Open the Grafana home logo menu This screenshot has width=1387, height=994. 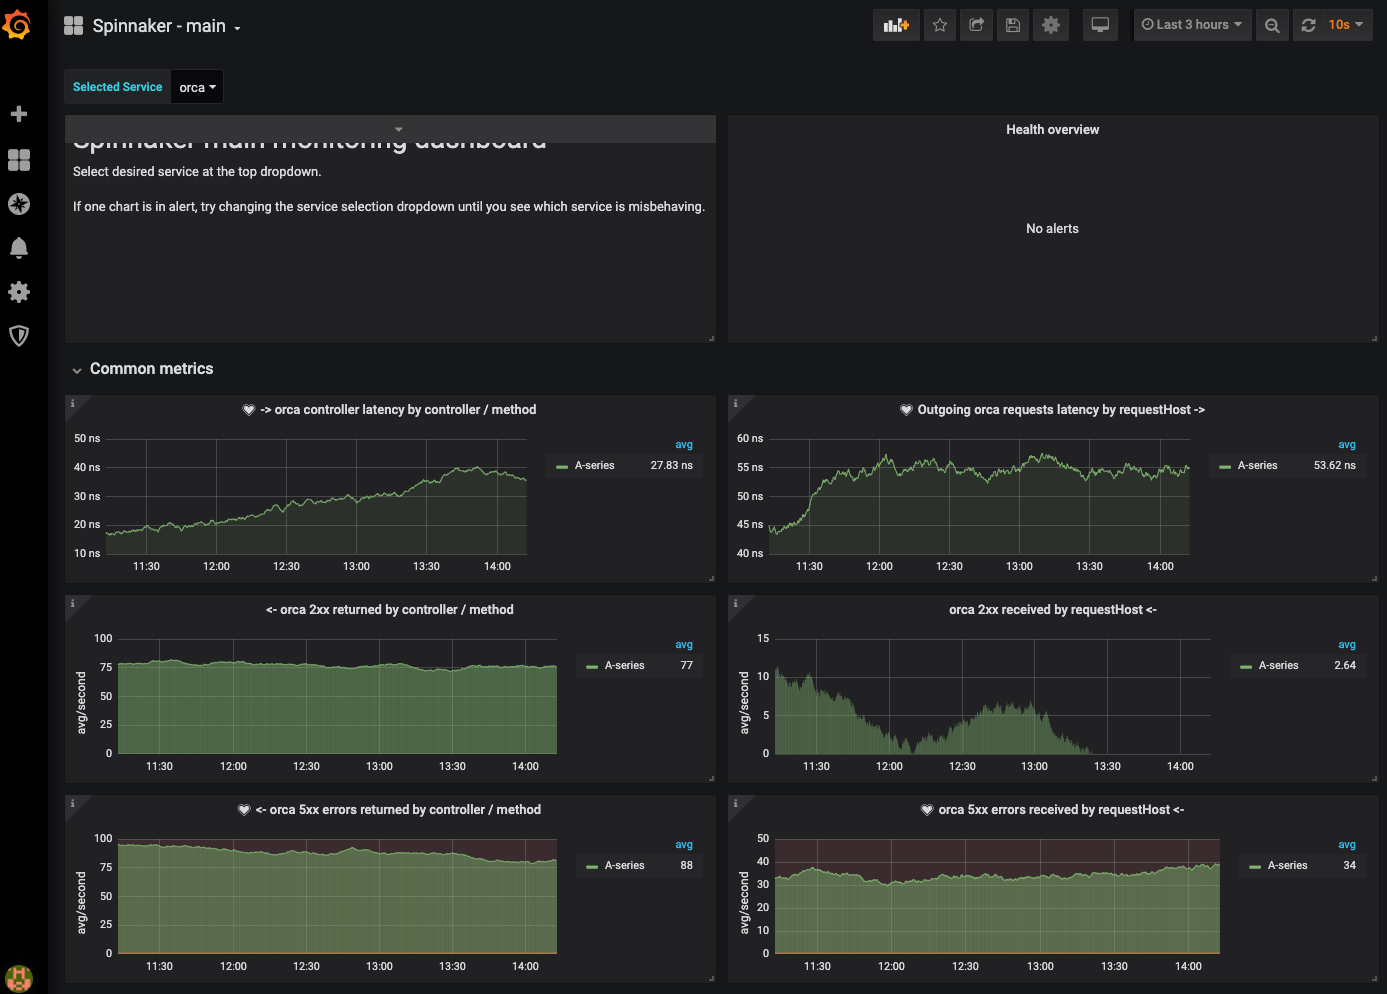click(18, 25)
